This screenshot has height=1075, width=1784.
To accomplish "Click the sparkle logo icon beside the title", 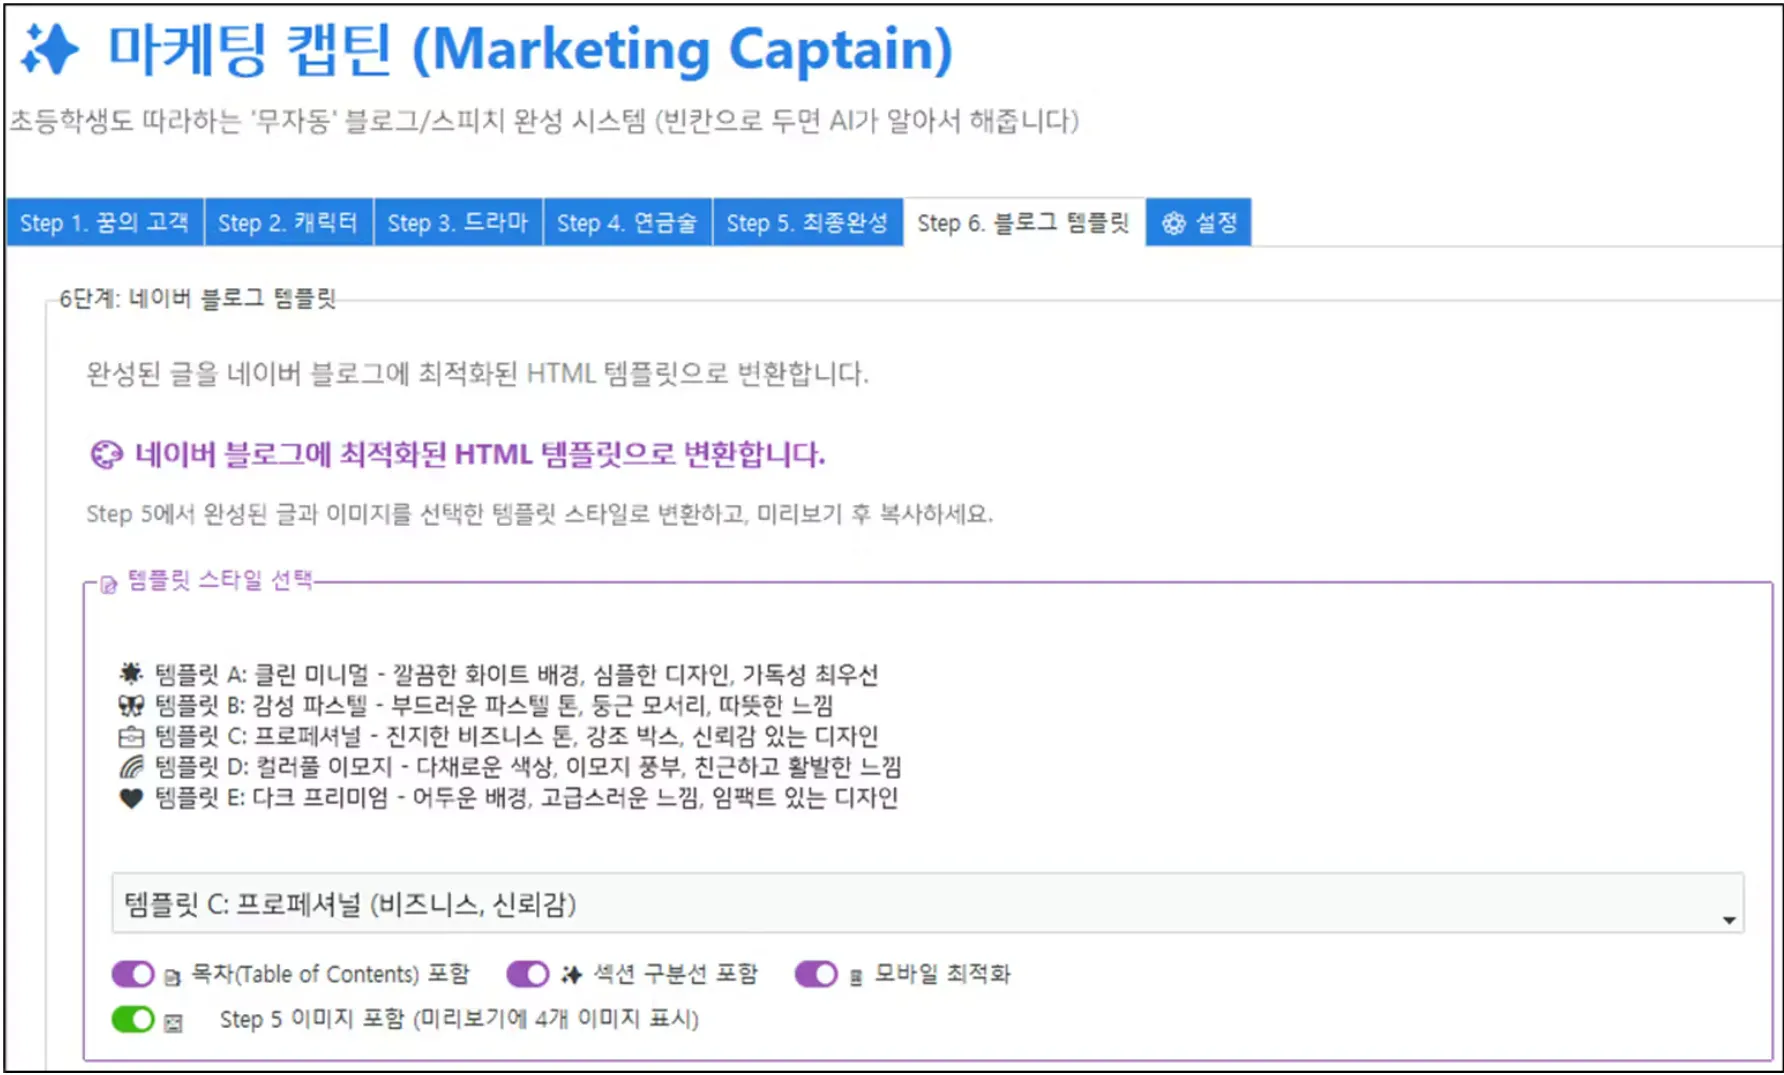I will tap(52, 48).
